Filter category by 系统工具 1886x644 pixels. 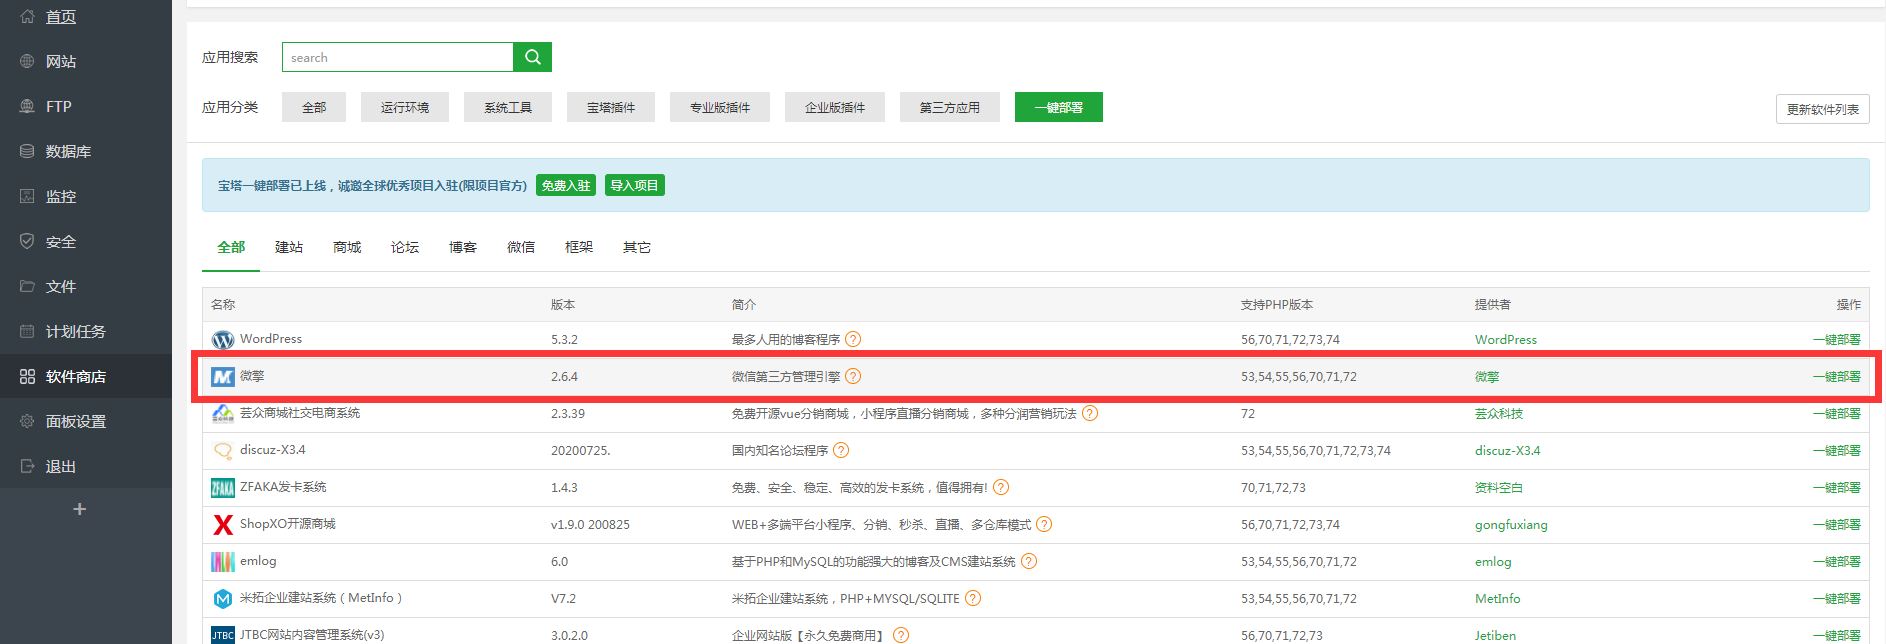pos(508,107)
